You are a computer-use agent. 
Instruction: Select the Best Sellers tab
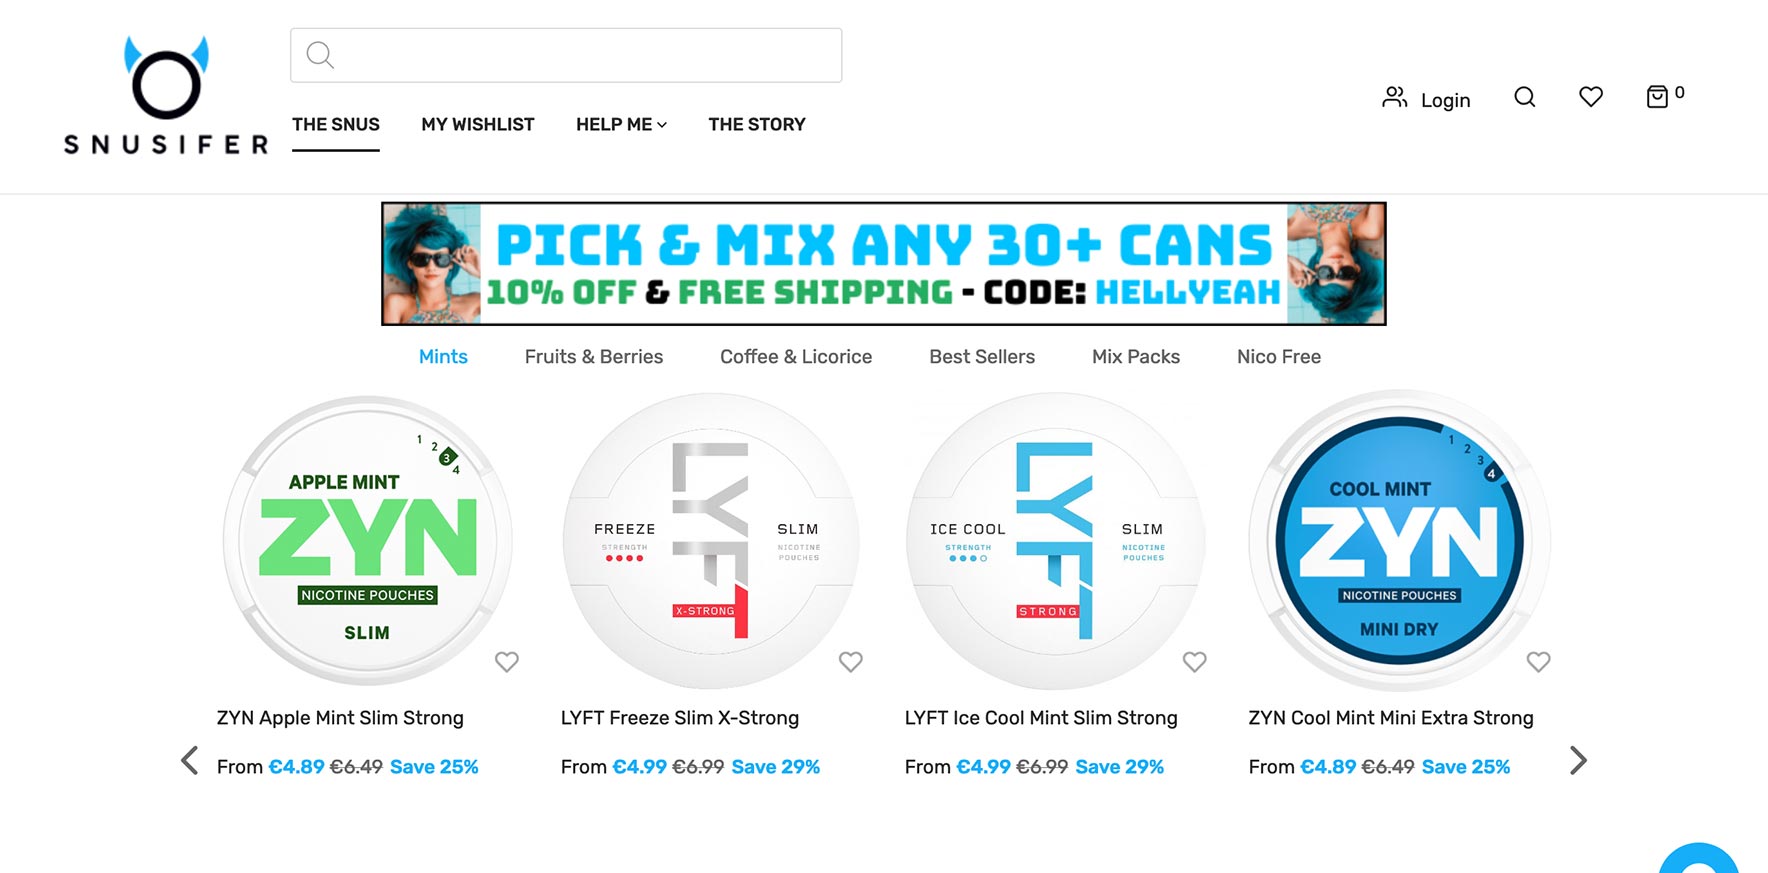[982, 357]
